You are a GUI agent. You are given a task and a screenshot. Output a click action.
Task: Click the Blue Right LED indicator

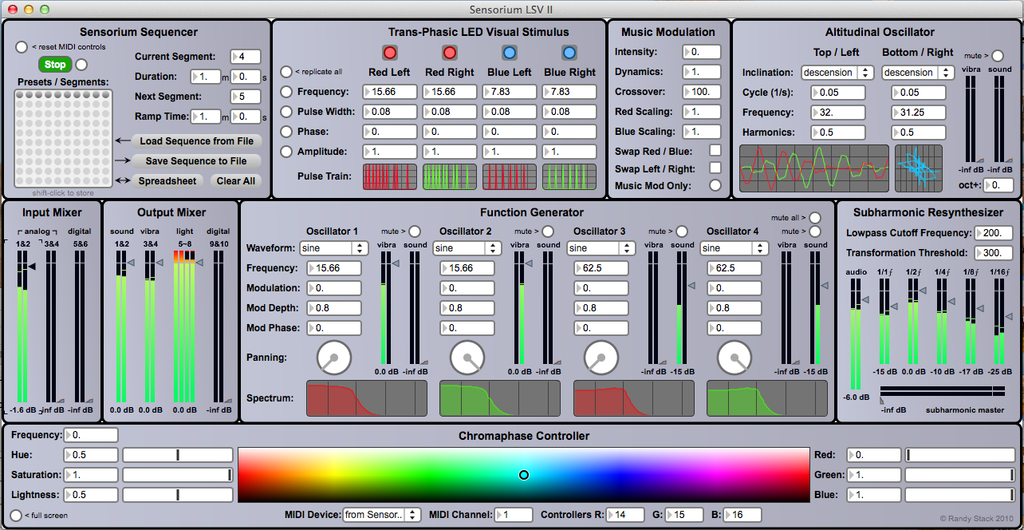[568, 52]
